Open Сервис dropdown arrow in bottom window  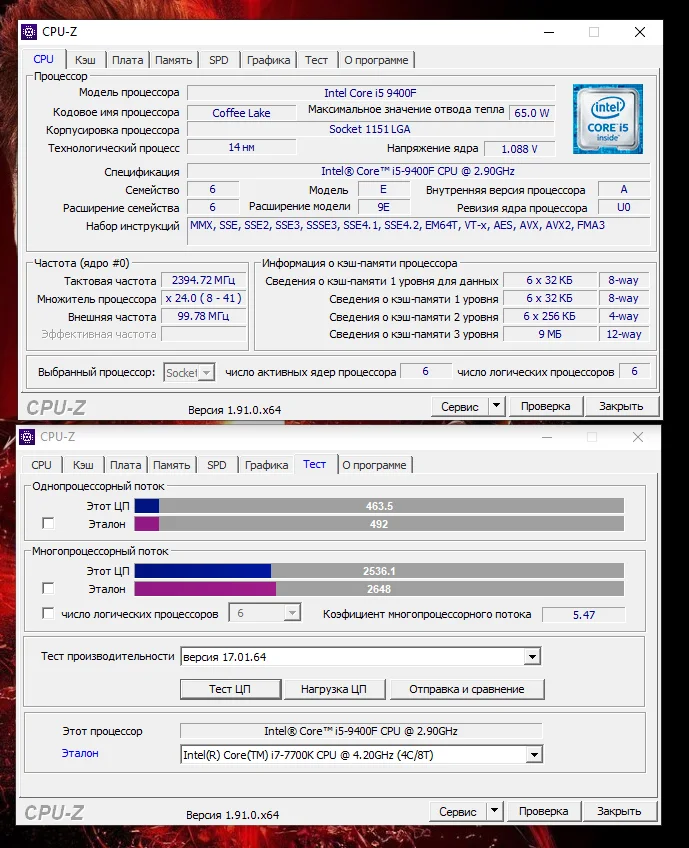494,811
